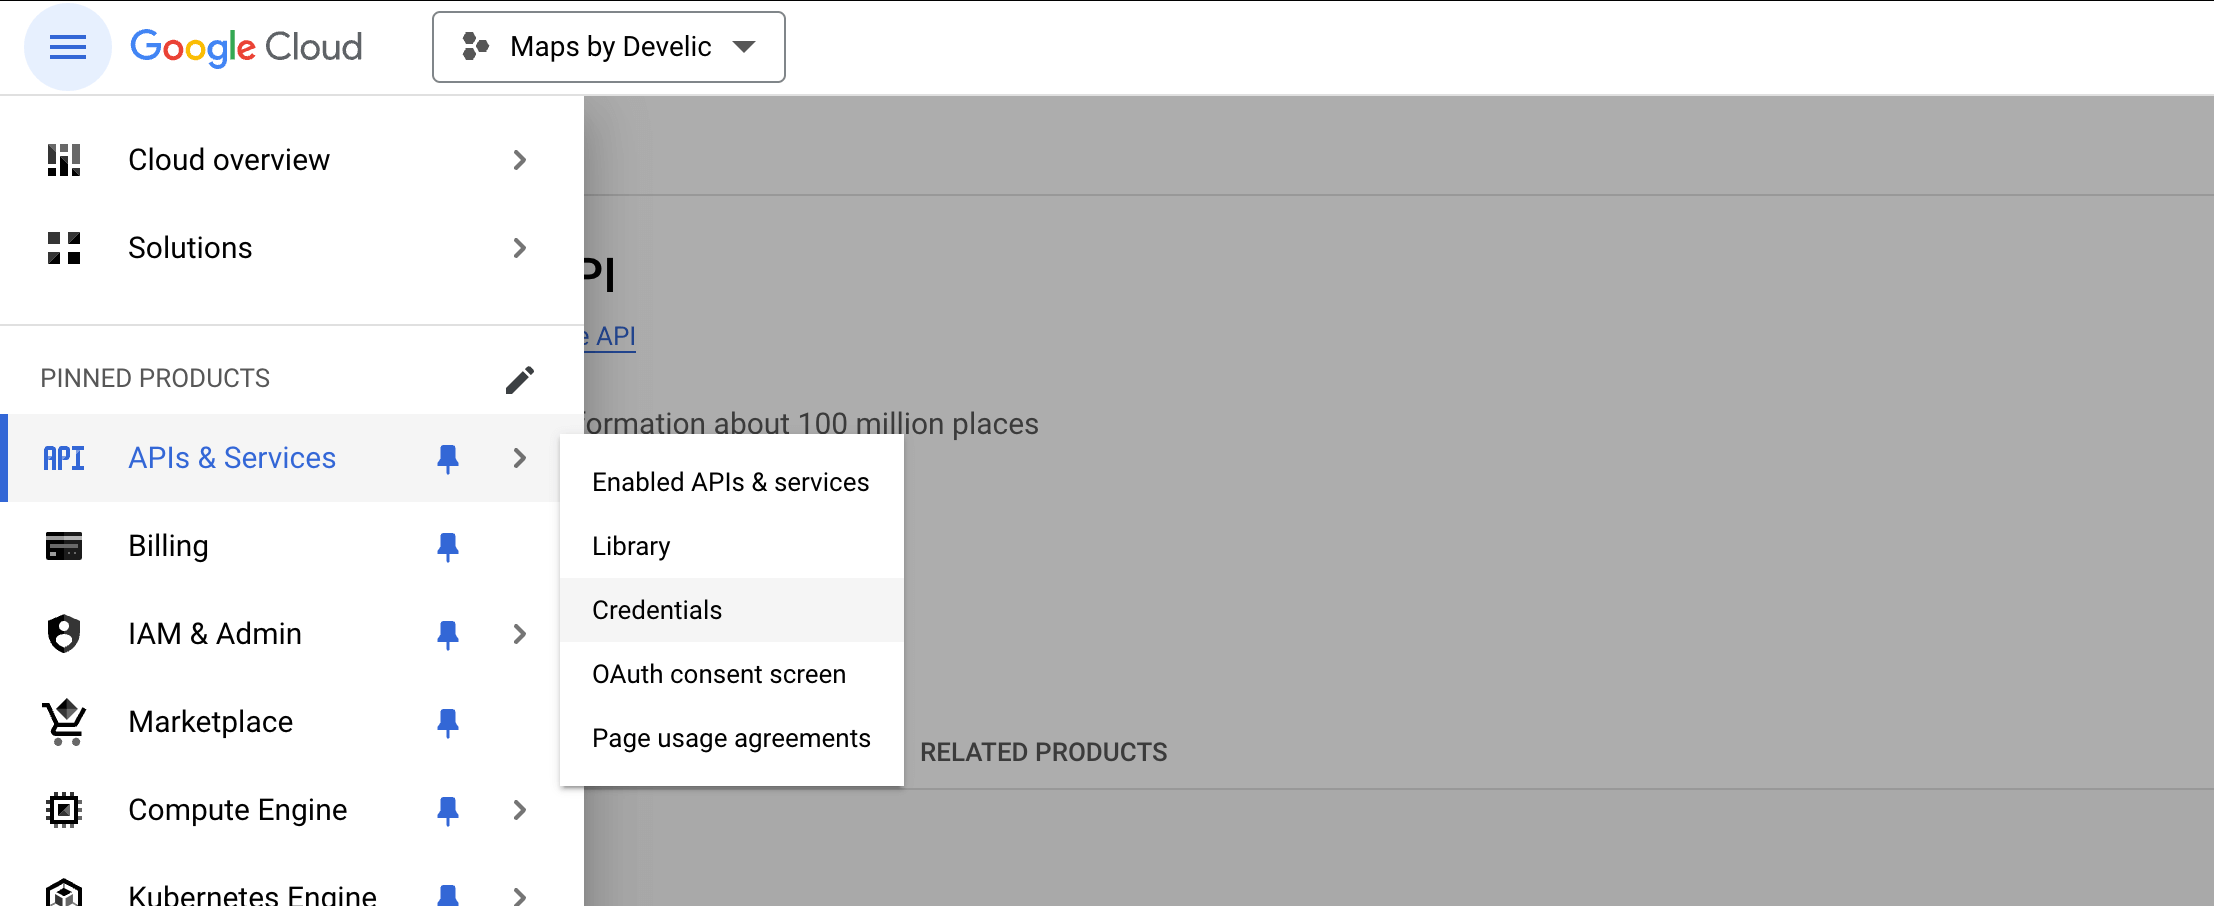Open Enabled APIs & services
The height and width of the screenshot is (906, 2214).
coord(730,482)
